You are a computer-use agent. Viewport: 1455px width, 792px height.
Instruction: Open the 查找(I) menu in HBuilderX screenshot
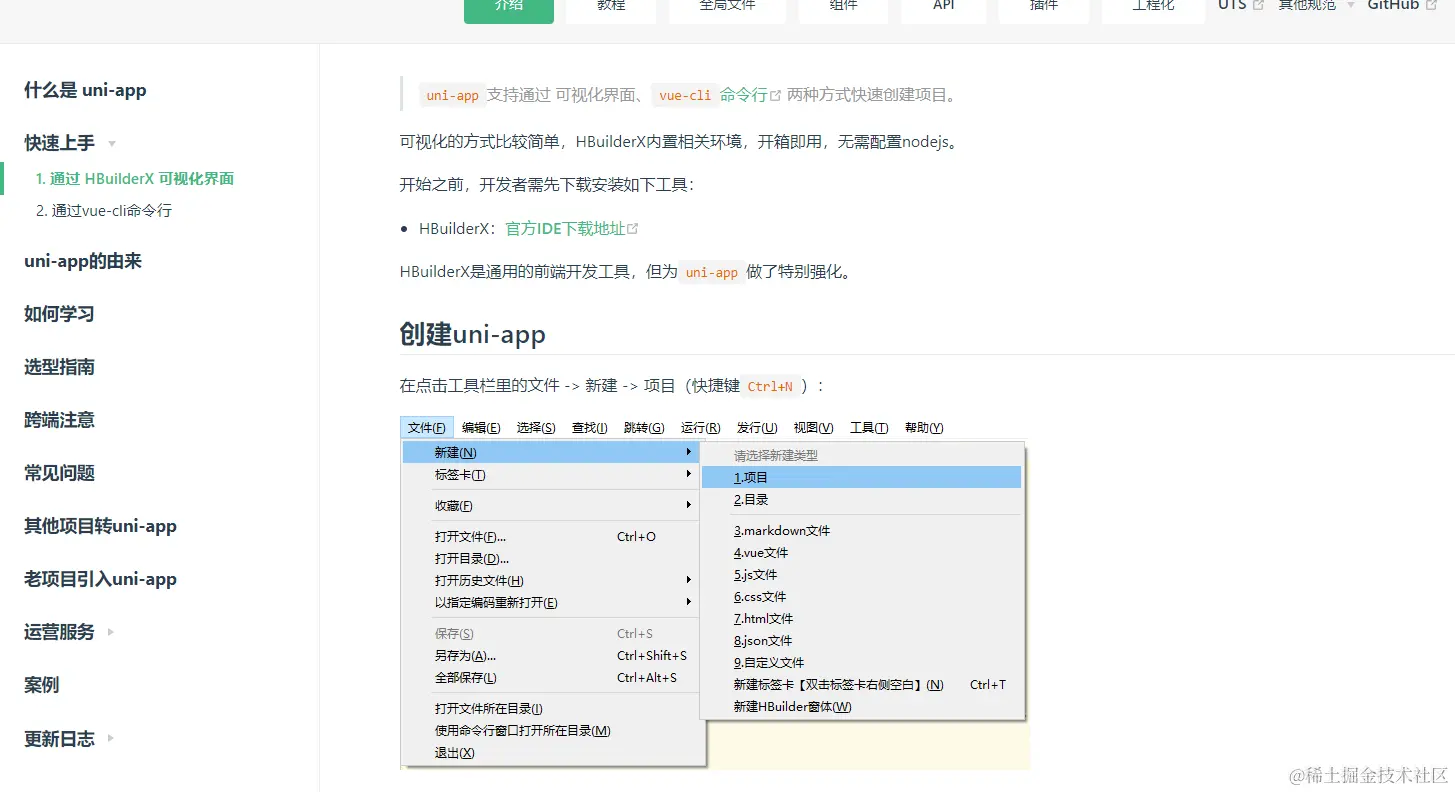(589, 428)
